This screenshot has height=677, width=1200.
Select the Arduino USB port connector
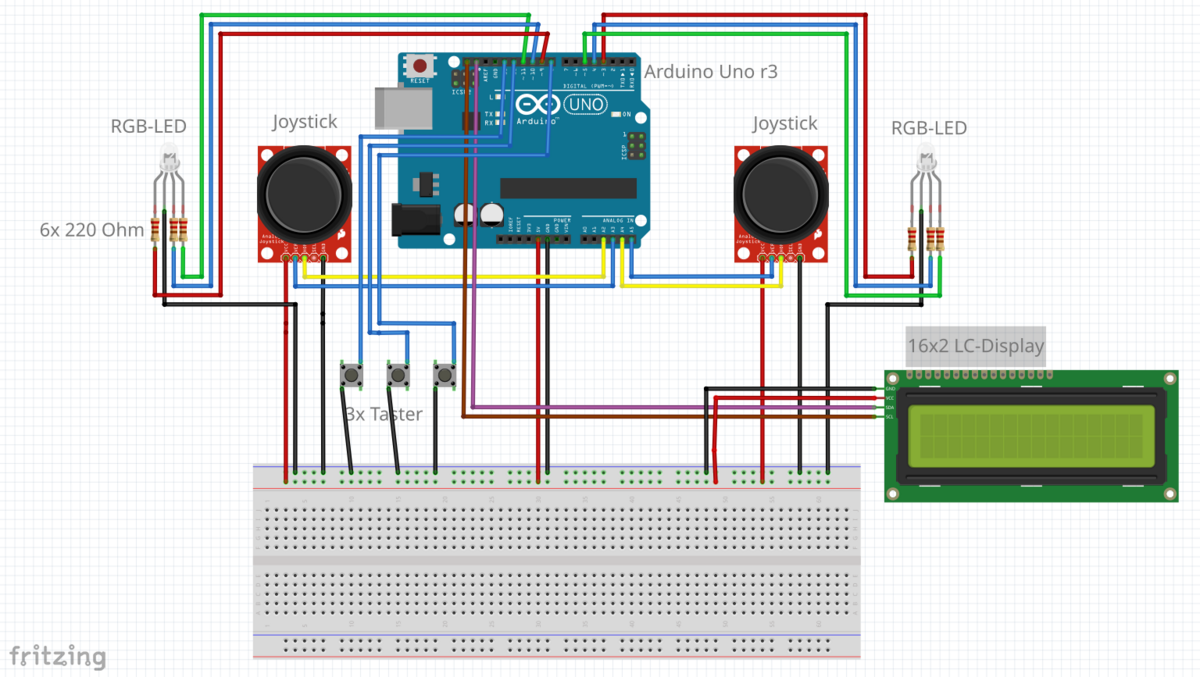[x=403, y=107]
